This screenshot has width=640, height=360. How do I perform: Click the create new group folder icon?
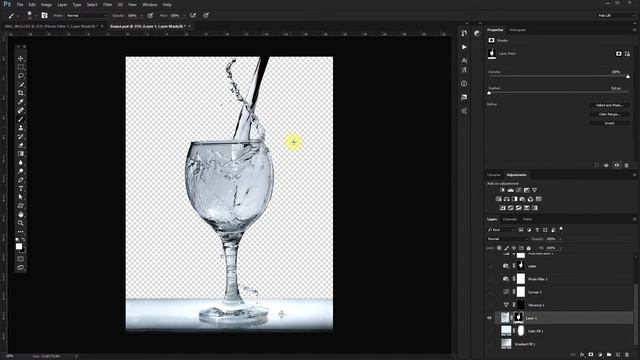pos(609,355)
